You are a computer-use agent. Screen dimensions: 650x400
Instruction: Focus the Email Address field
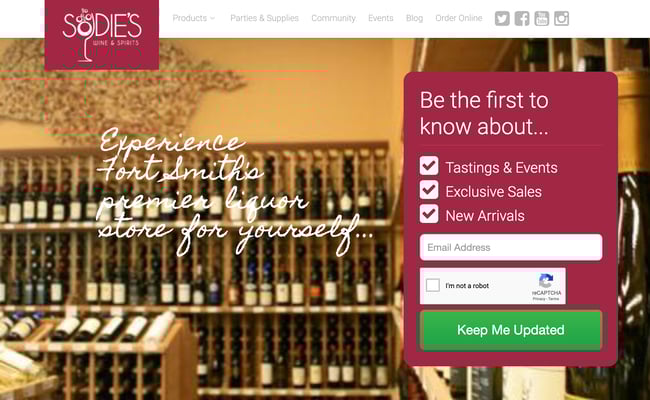coord(511,247)
